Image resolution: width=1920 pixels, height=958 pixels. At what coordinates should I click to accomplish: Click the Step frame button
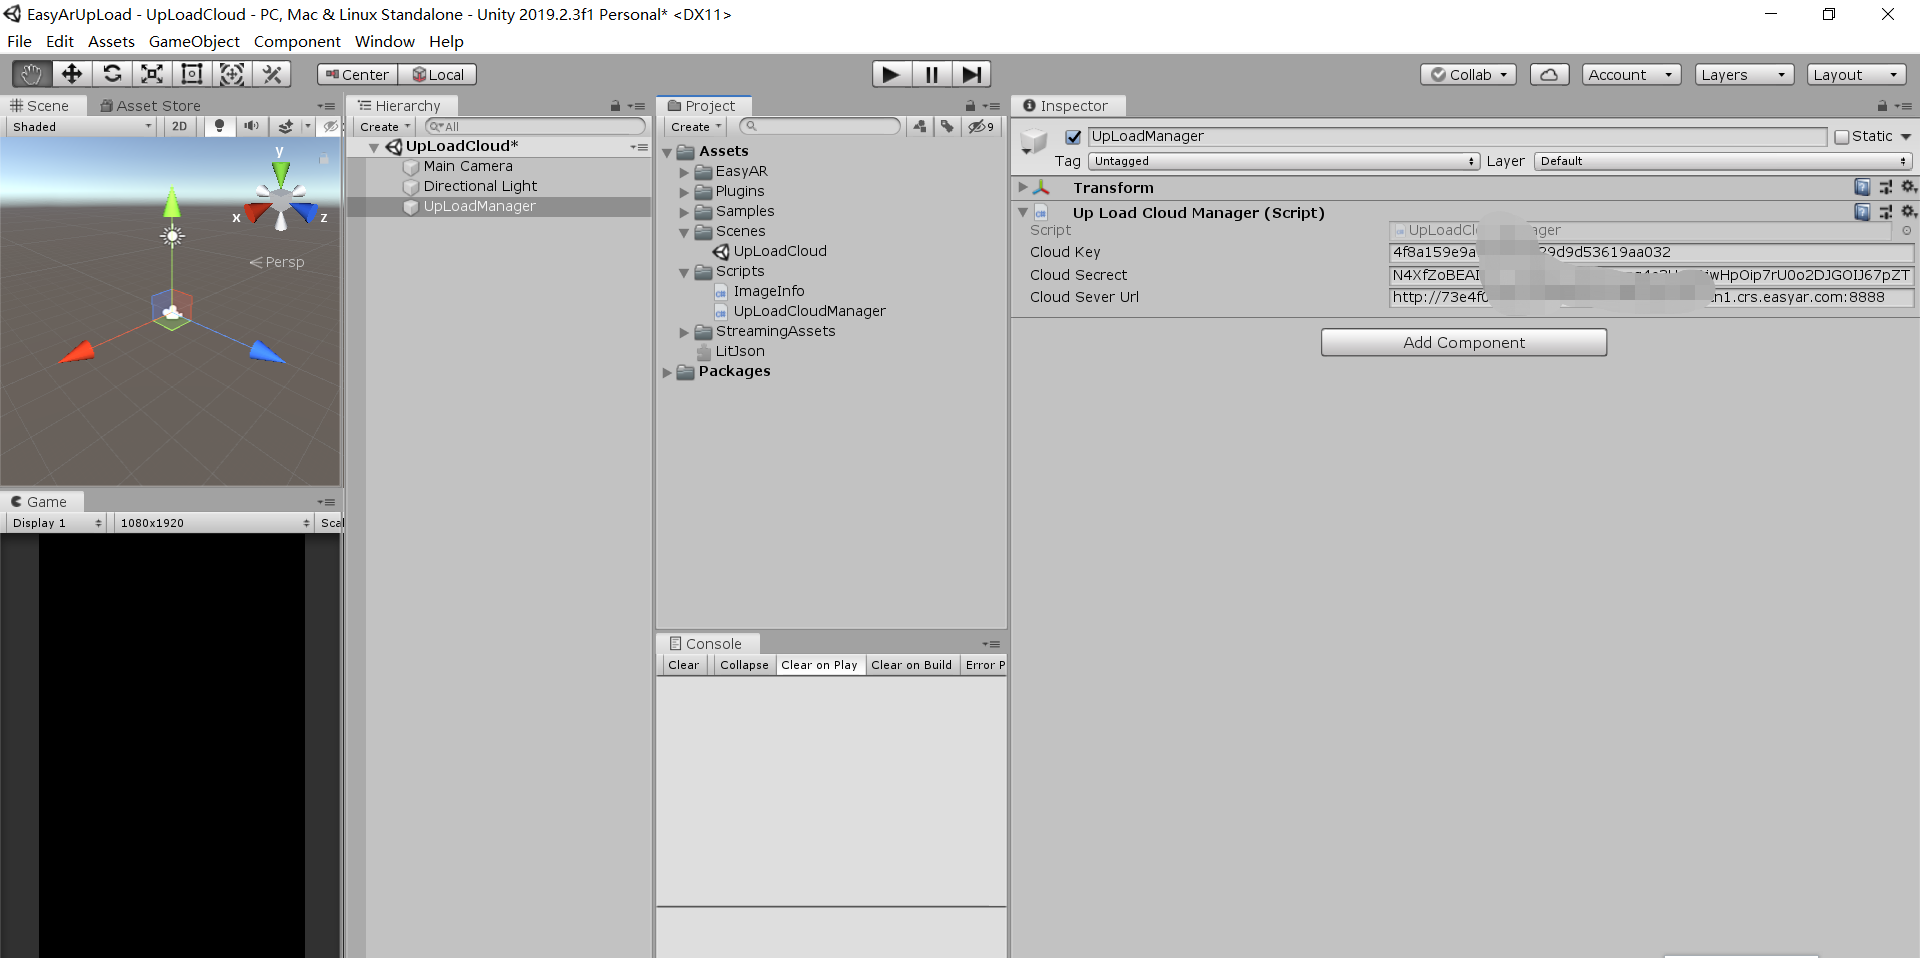coord(971,74)
